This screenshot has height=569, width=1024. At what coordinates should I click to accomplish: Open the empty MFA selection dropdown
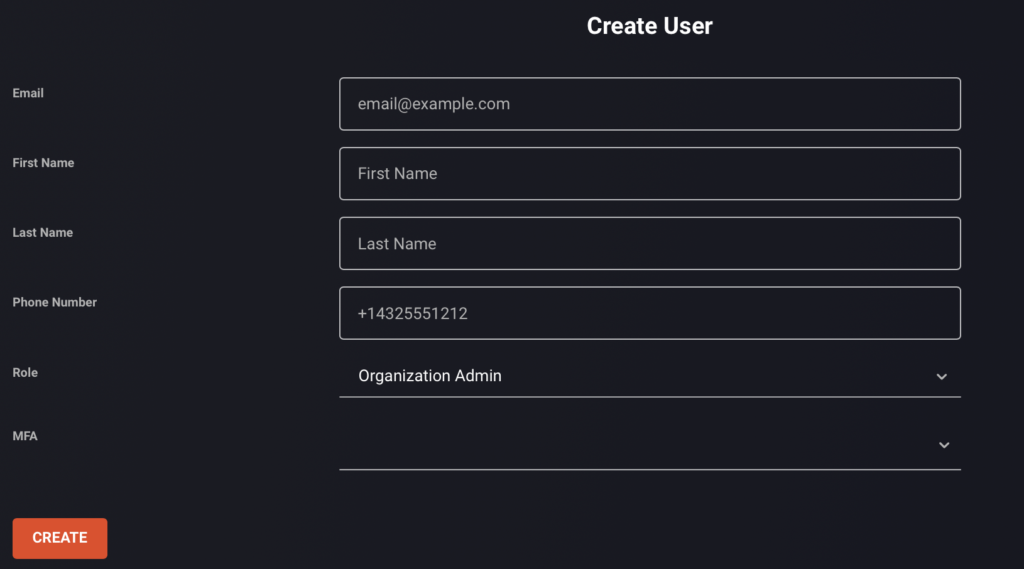650,446
